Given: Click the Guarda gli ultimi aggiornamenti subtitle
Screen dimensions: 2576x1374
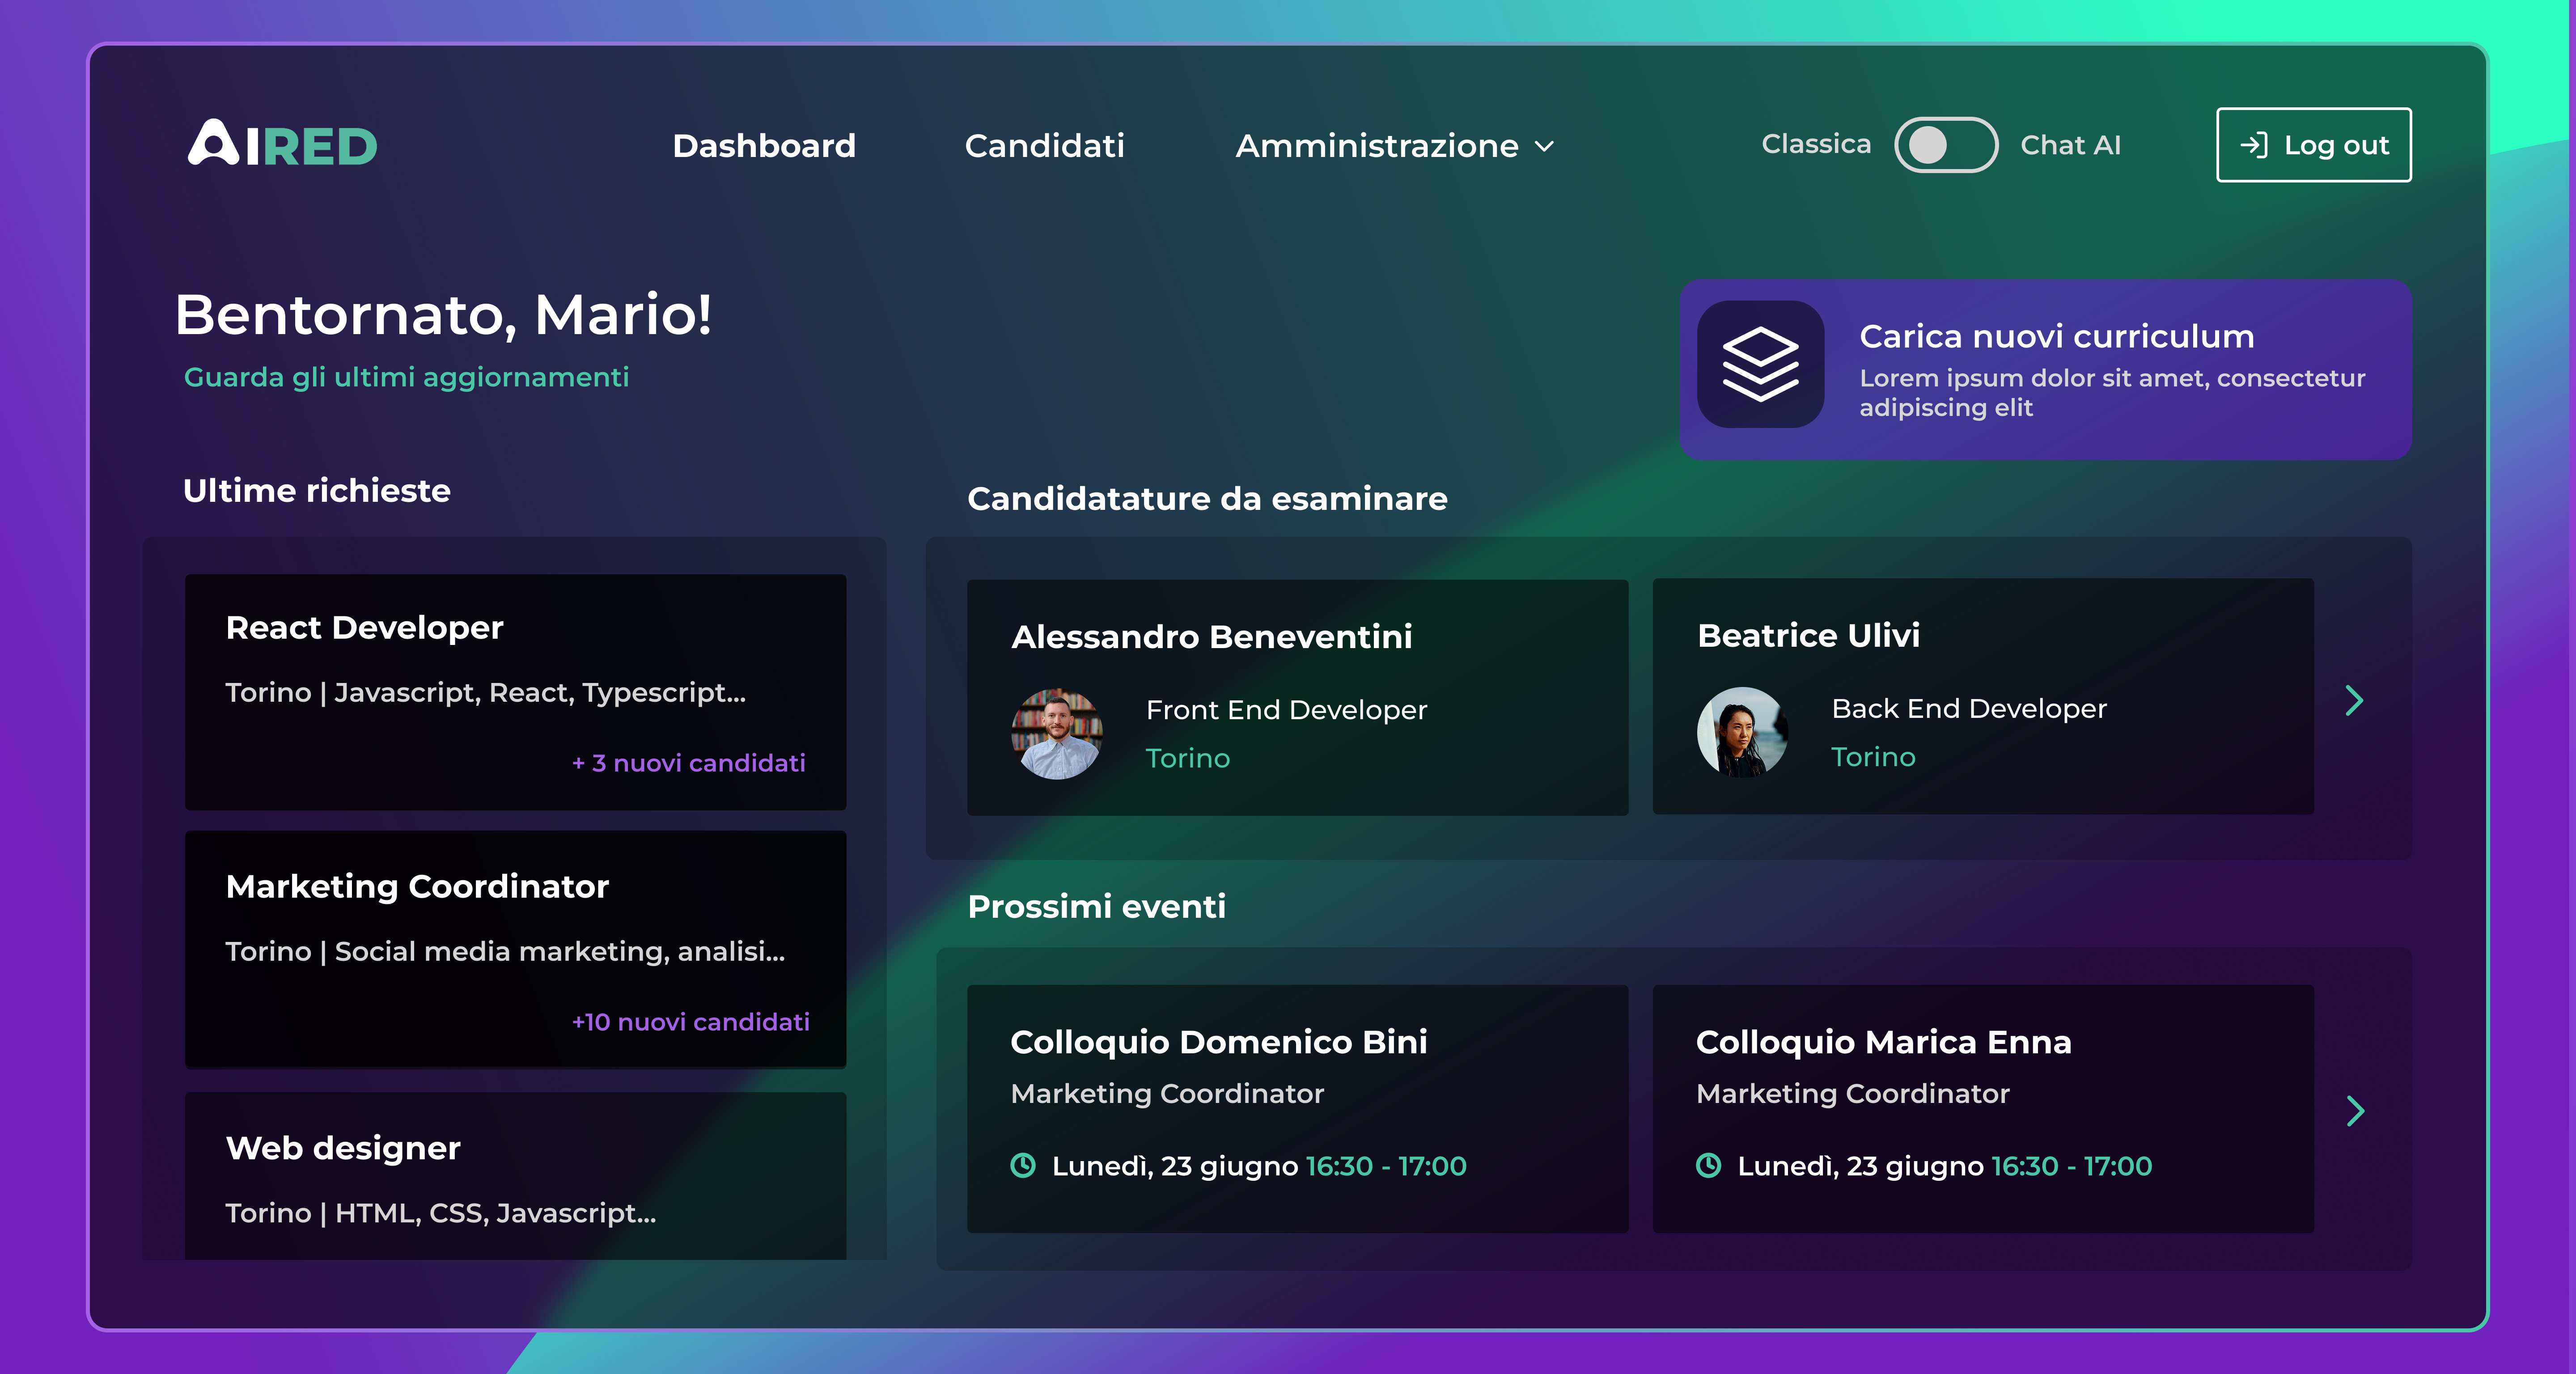Looking at the screenshot, I should click(406, 377).
